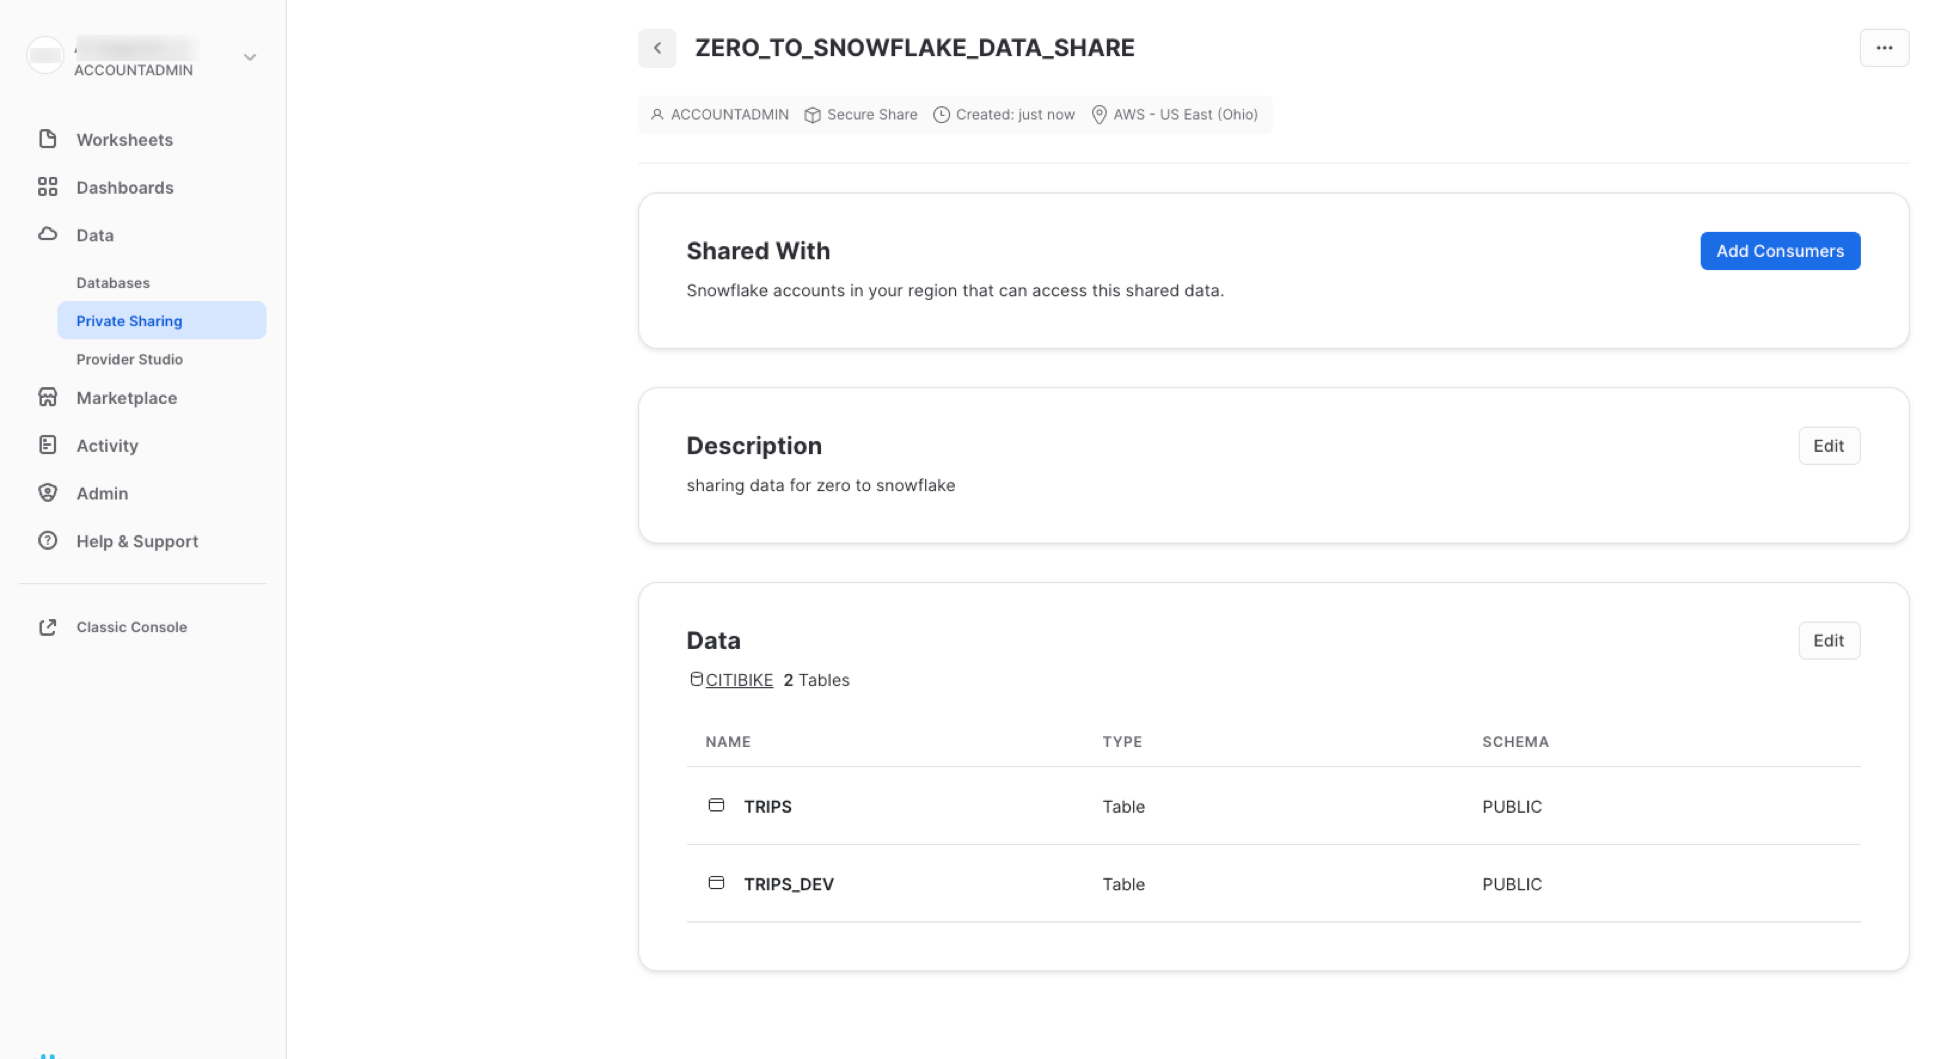Click the Admin shield icon
The width and height of the screenshot is (1952, 1059).
(x=47, y=493)
